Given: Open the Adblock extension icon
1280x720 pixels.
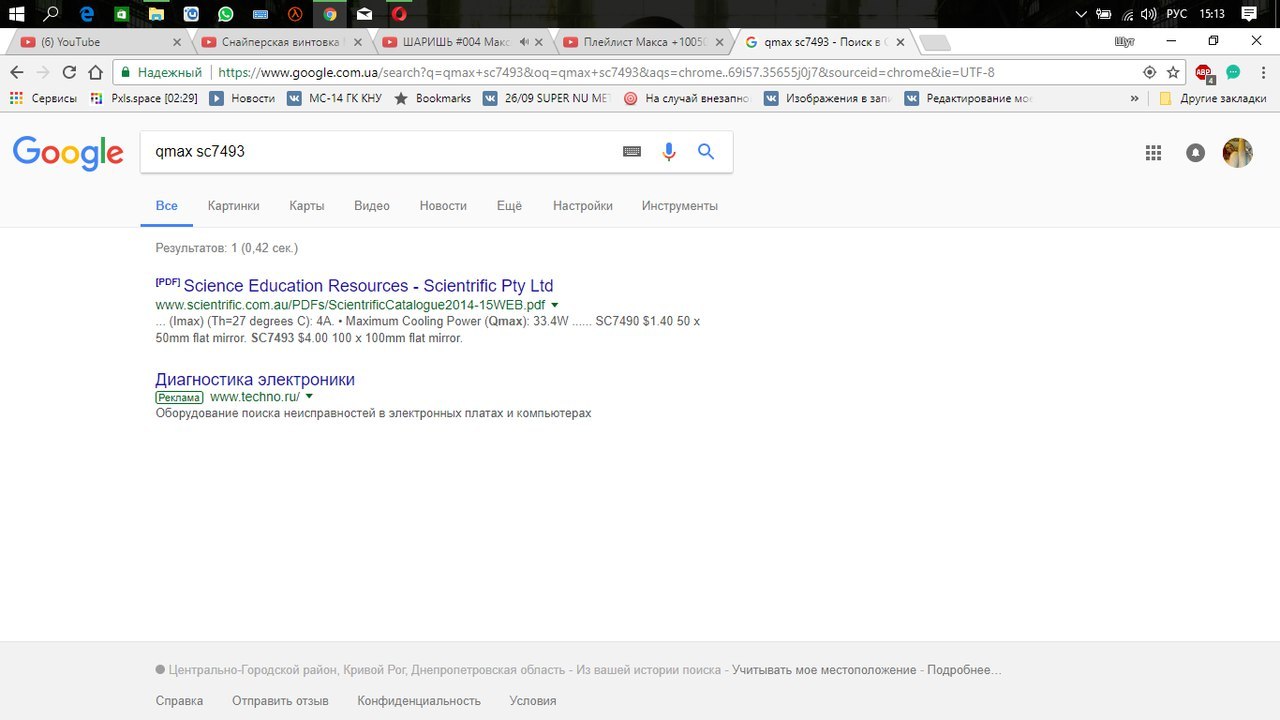Looking at the screenshot, I should 1204,72.
